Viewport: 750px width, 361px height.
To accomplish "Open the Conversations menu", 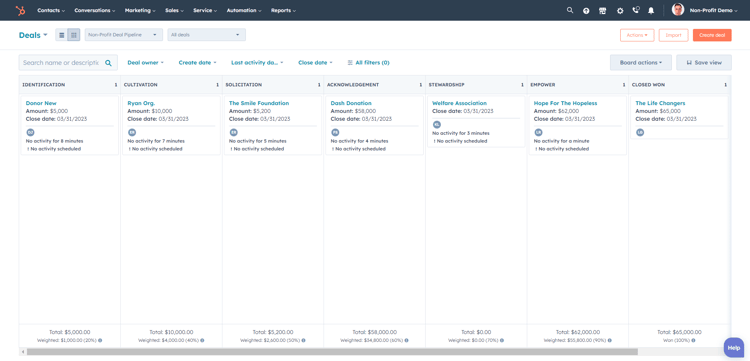I will [95, 10].
